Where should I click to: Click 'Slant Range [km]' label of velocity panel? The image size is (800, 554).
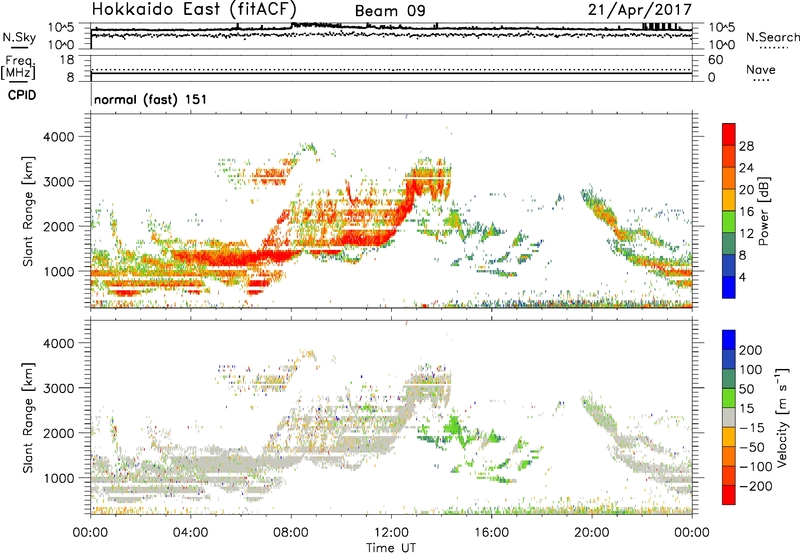click(x=28, y=418)
